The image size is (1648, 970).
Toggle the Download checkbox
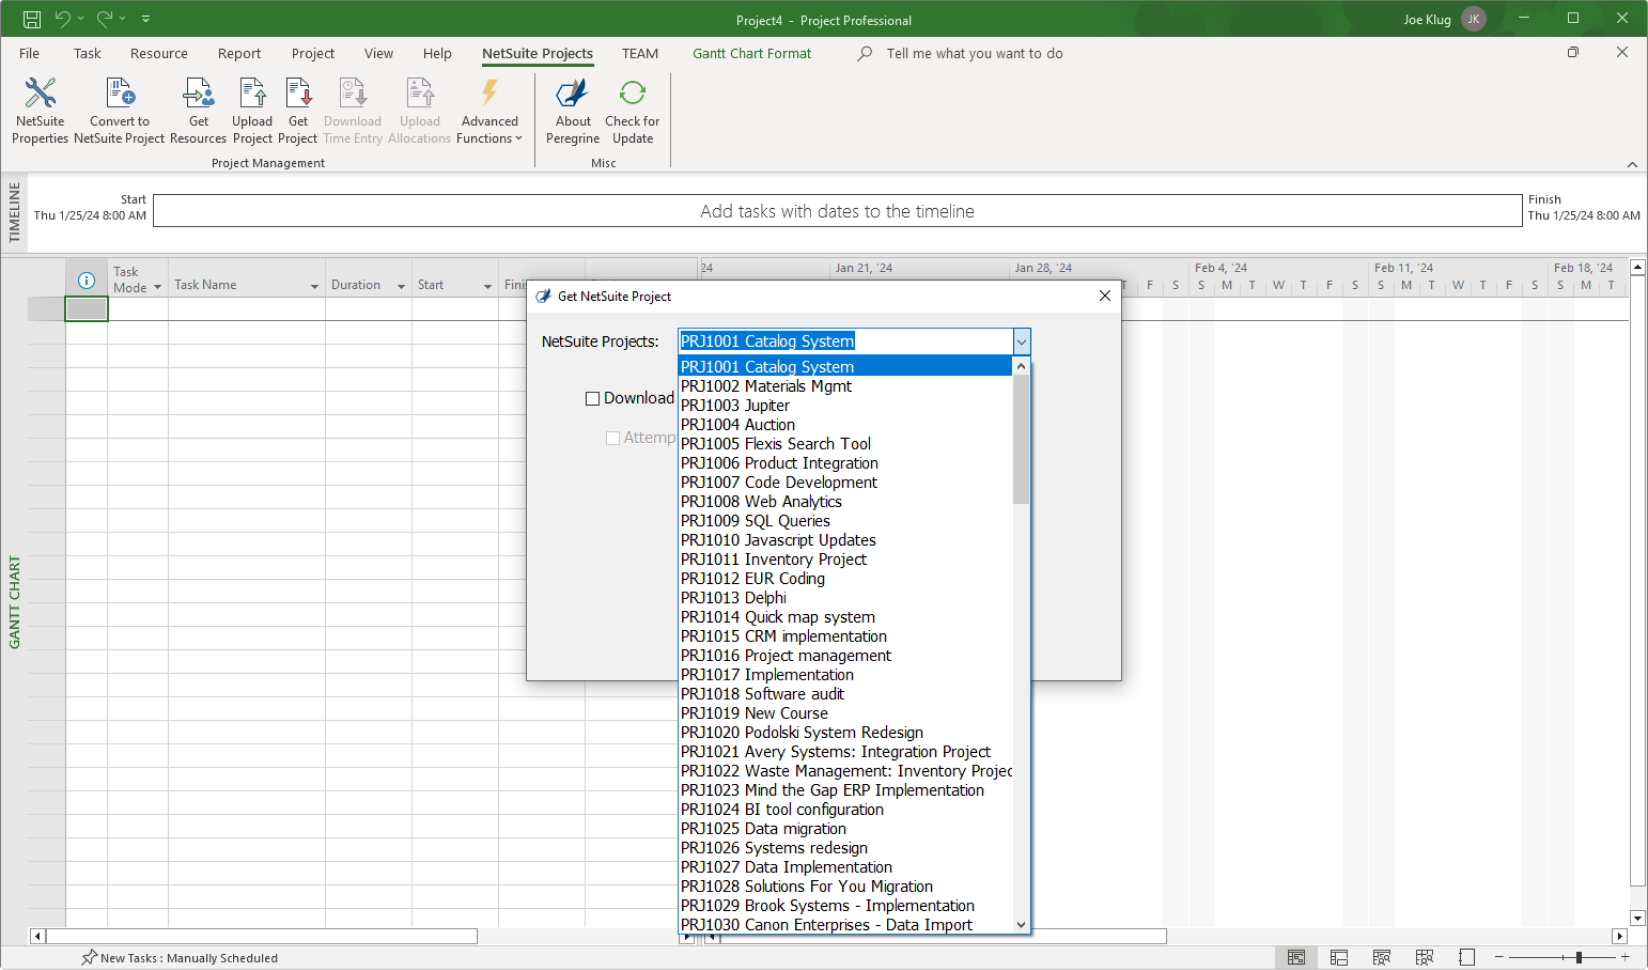(x=592, y=398)
